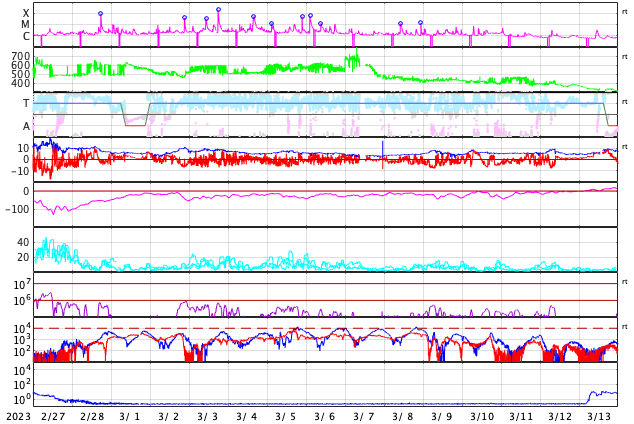Viewport: 634px width, 424px height.
Task: Click the 3/11 date label
Action: tap(521, 417)
